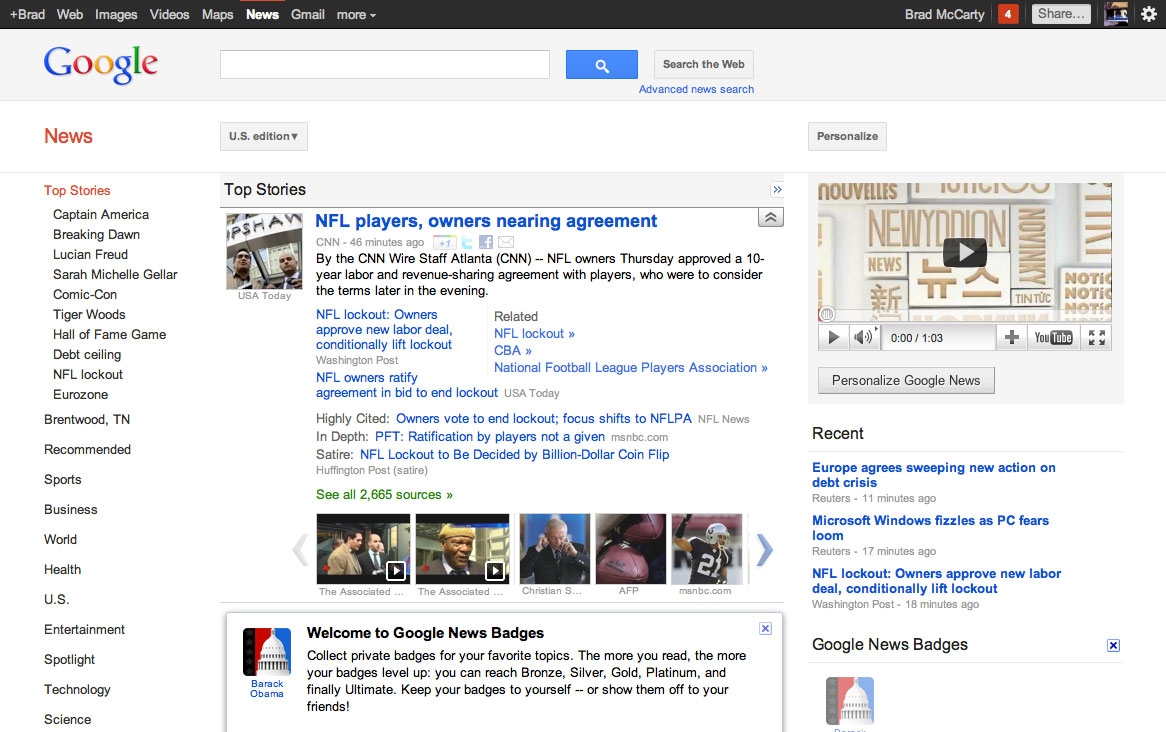
Task: Show next images with right arrow
Action: 764,550
